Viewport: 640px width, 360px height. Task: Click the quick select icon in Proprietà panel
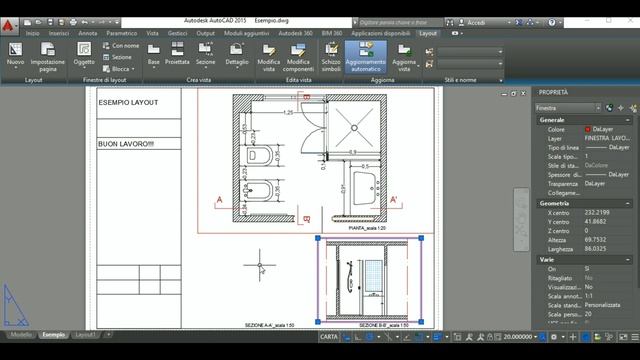tap(633, 108)
